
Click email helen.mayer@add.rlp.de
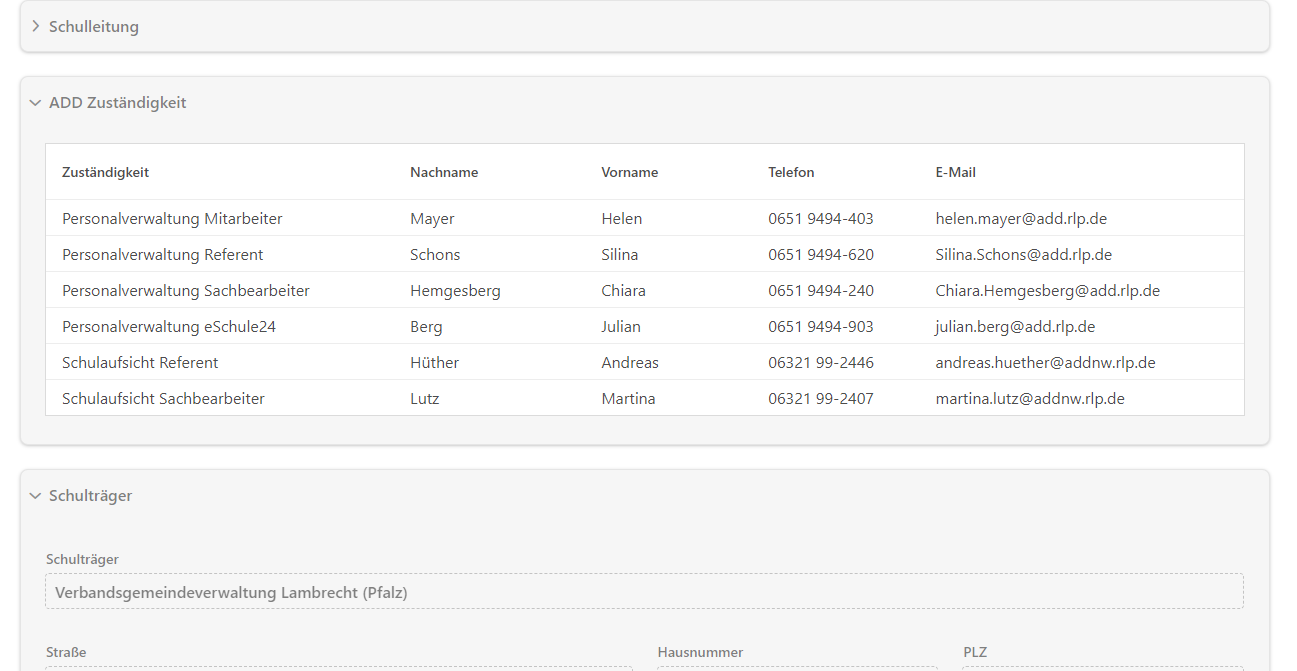point(1021,219)
